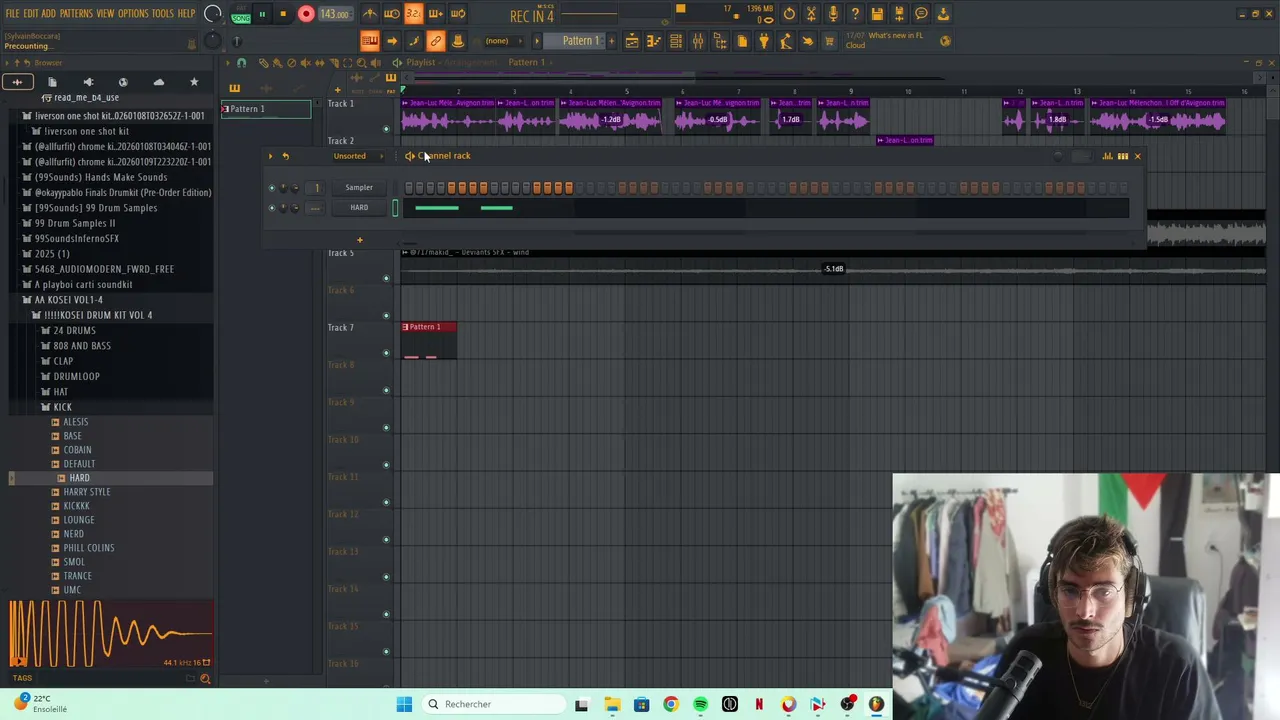Toggle the 3-2-1 countdown before recording

coord(413,14)
